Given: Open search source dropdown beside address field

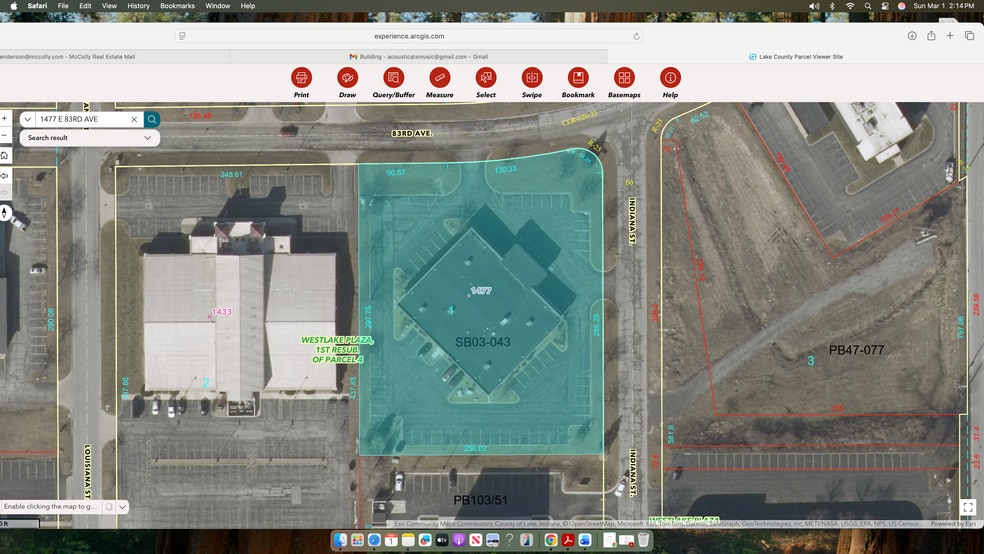Looking at the screenshot, I should coord(29,119).
